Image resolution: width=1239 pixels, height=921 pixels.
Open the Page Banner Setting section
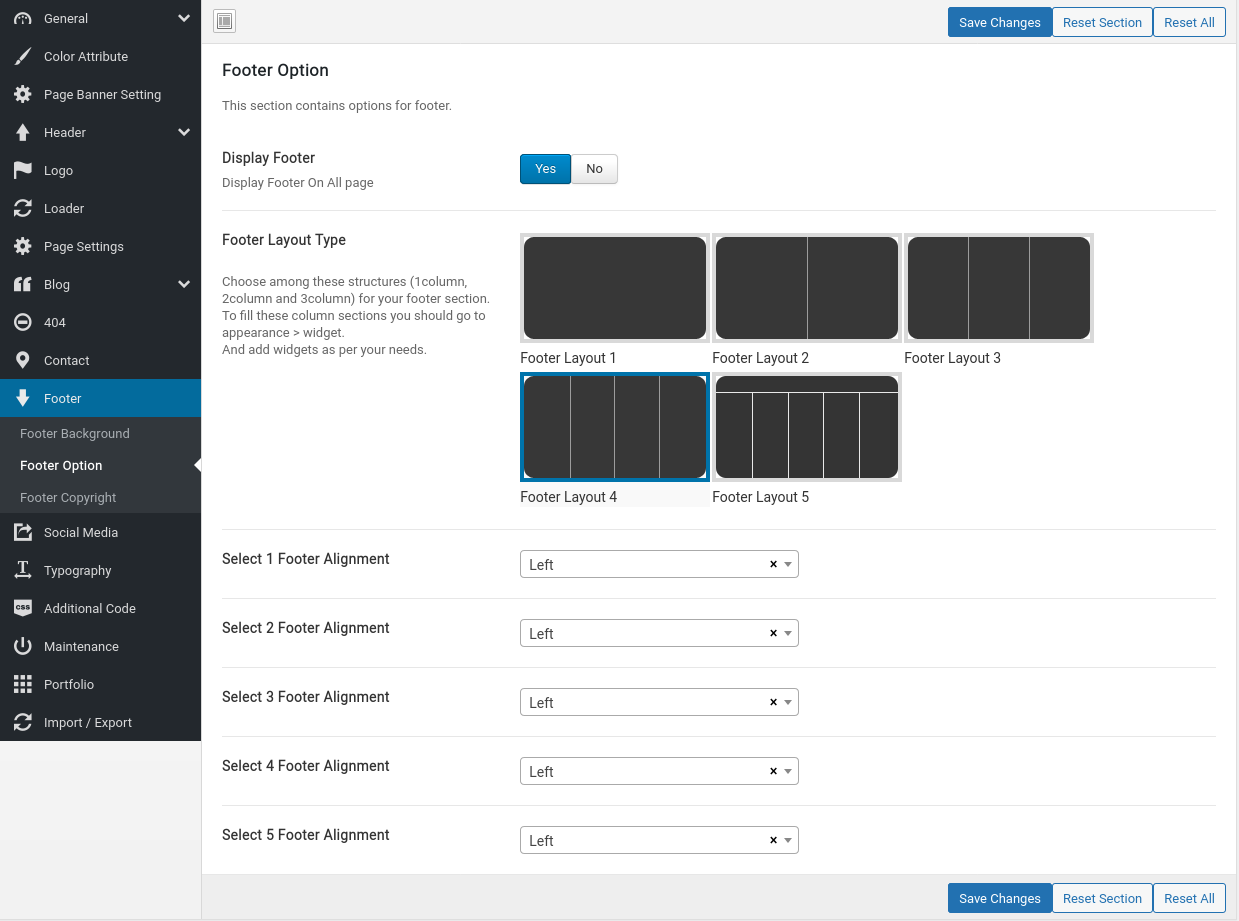coord(100,94)
